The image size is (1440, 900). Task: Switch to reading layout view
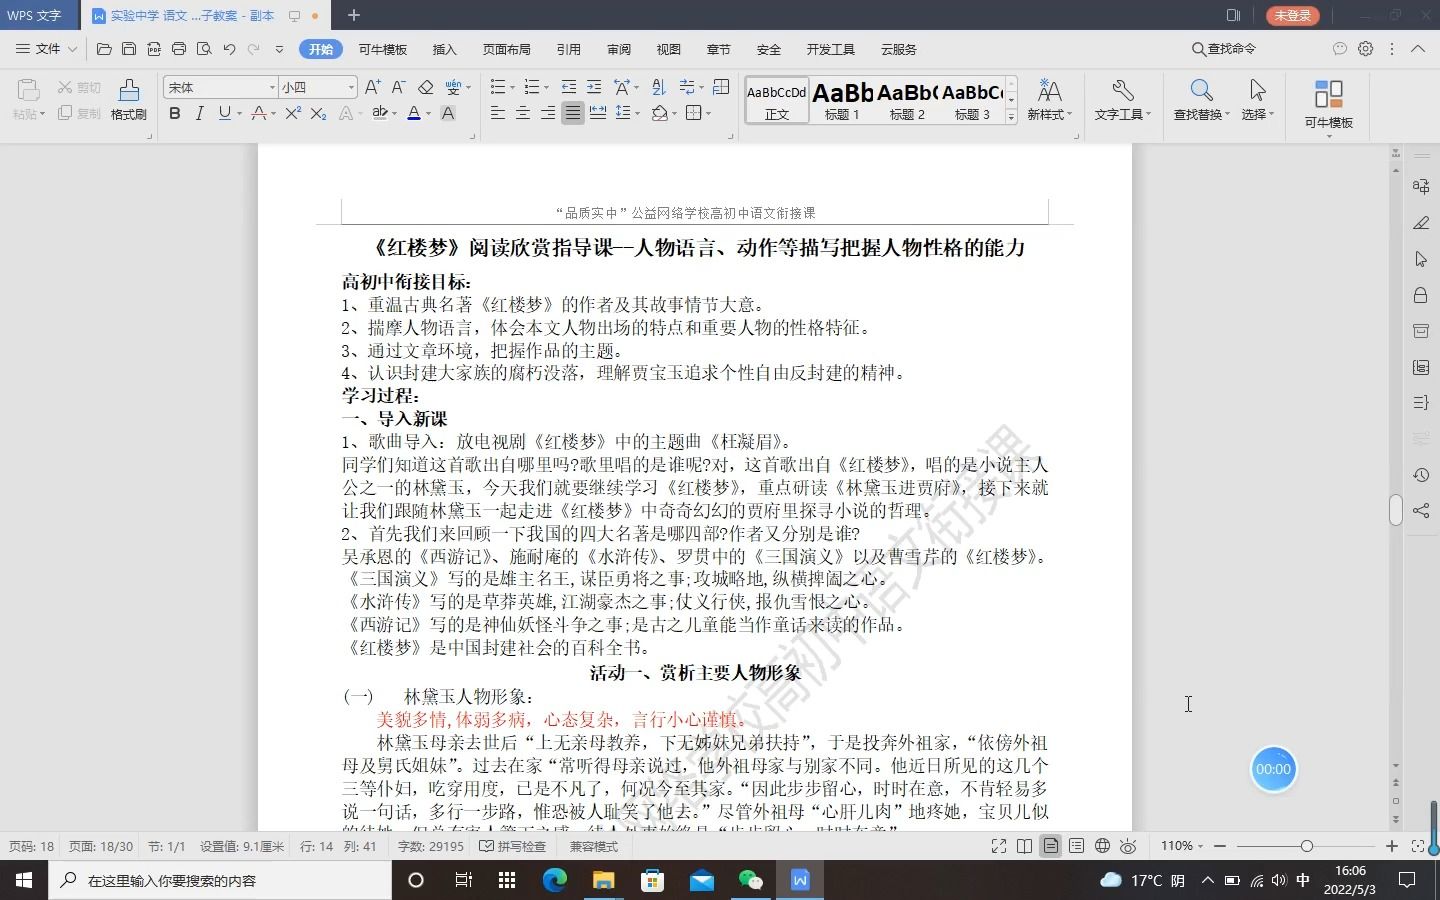(x=1024, y=846)
